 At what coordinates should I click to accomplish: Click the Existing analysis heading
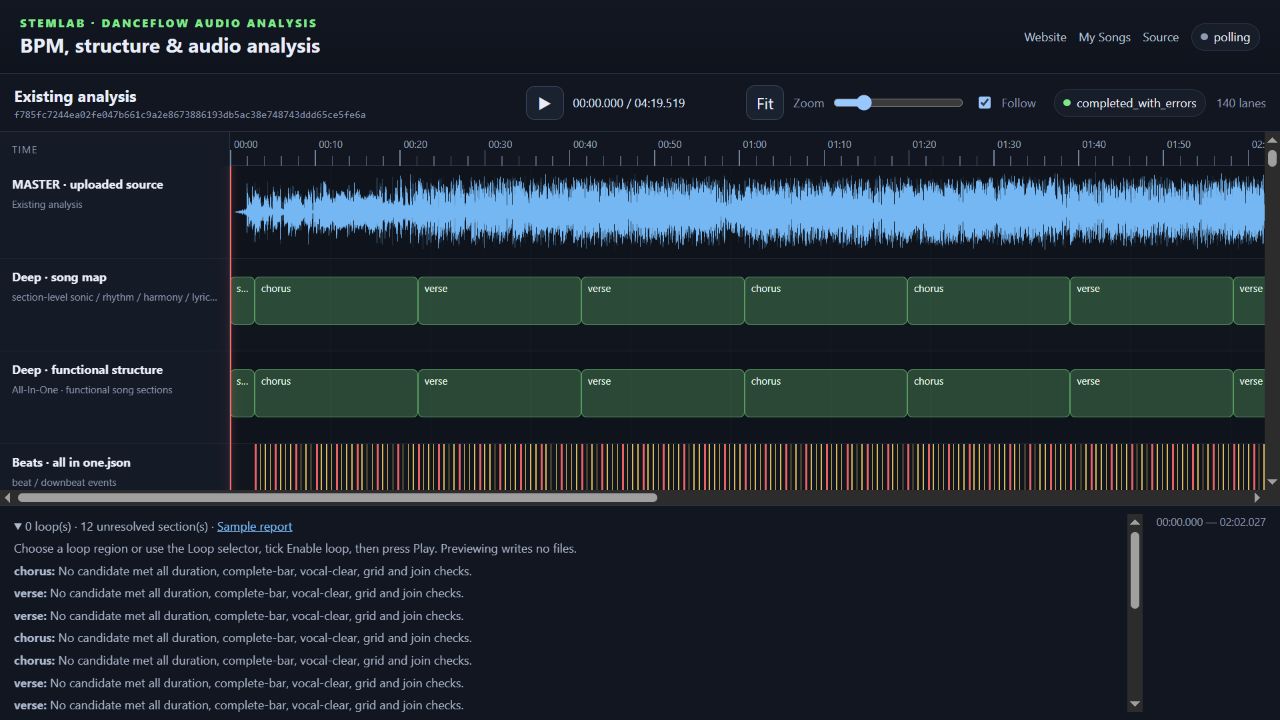click(75, 97)
